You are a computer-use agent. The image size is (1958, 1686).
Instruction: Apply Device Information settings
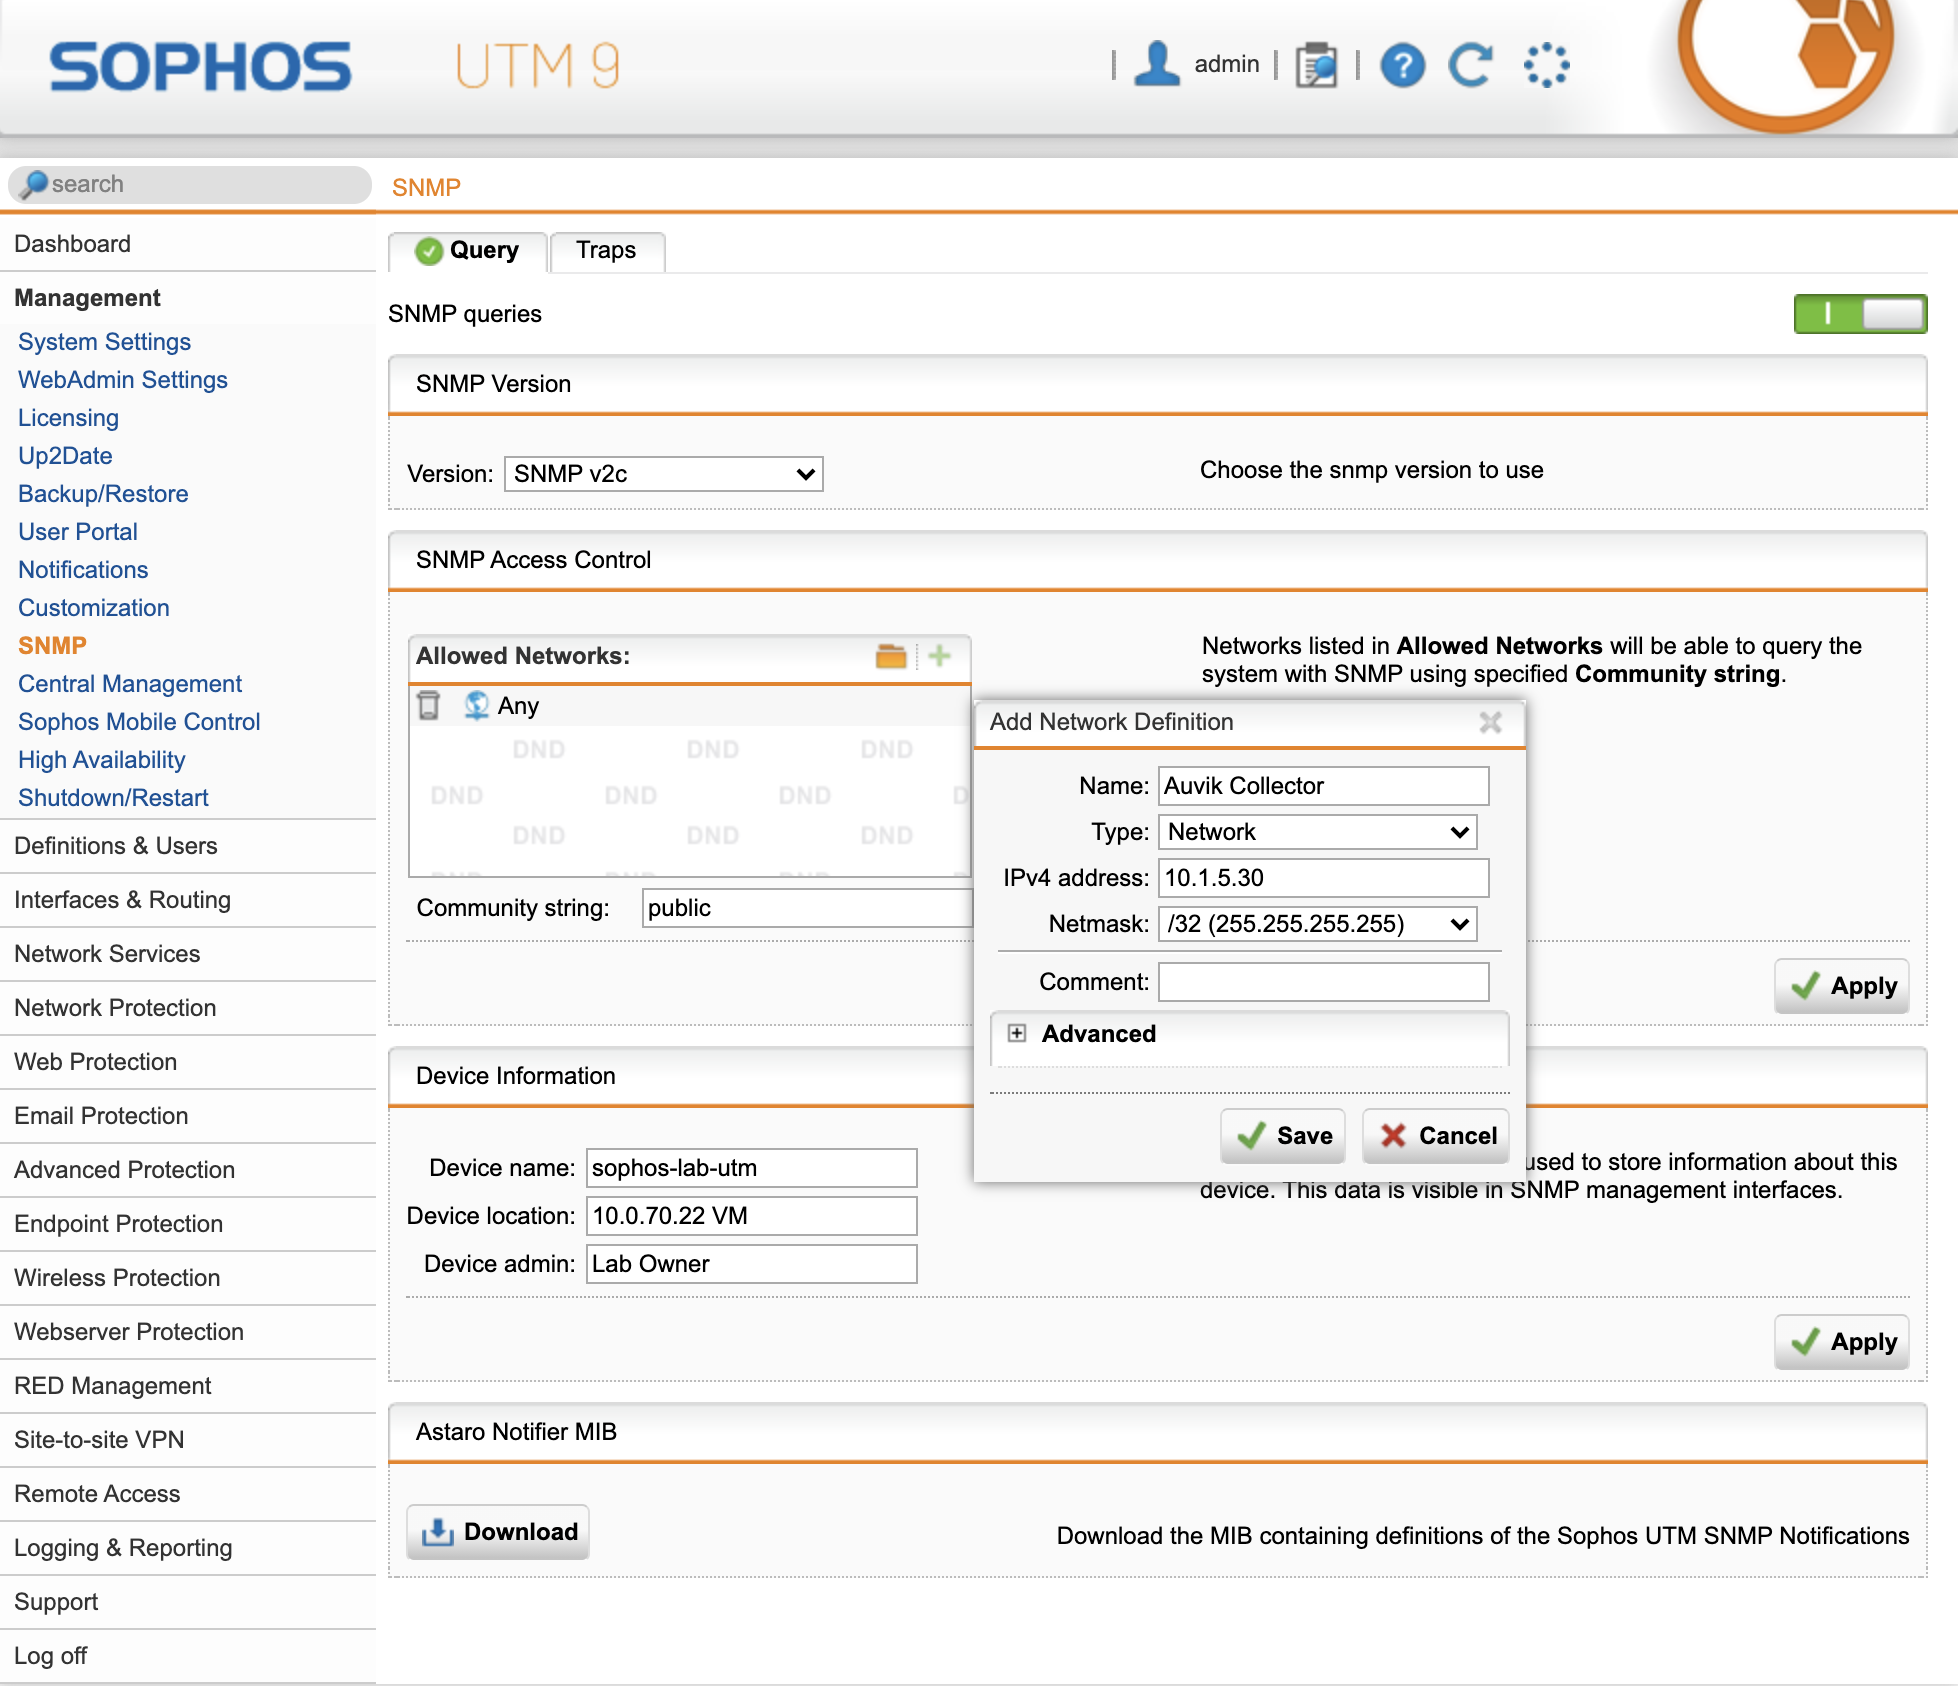pyautogui.click(x=1842, y=1342)
